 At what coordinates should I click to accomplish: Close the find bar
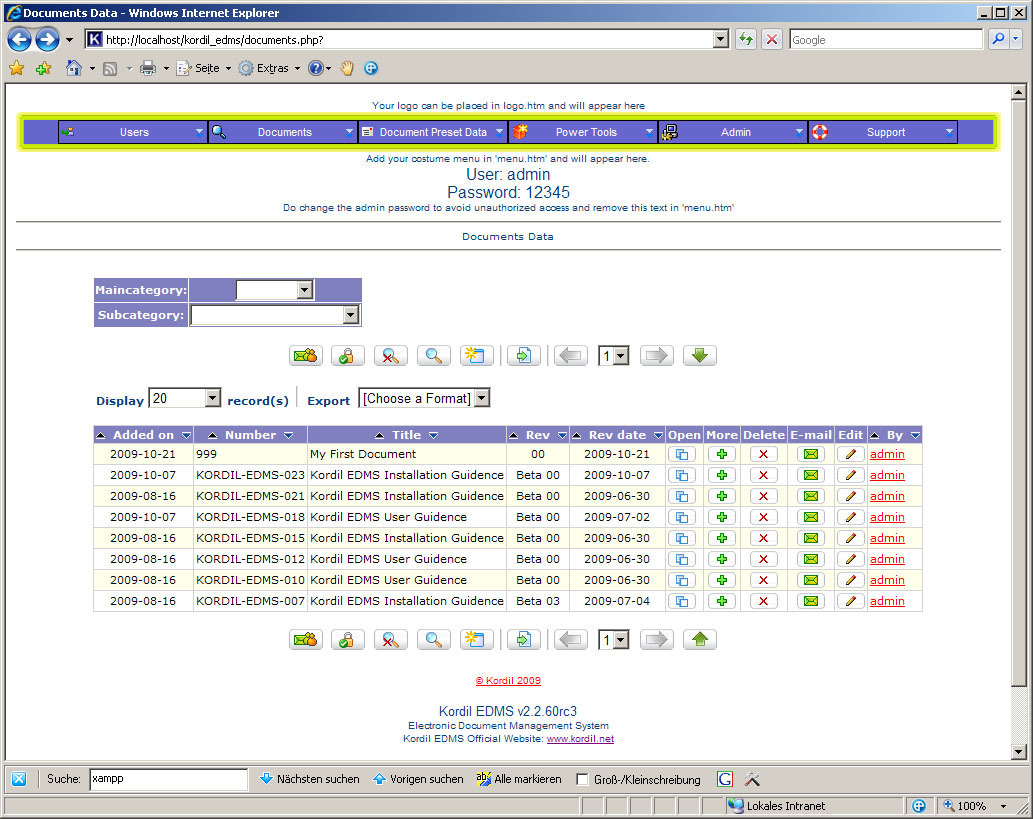pyautogui.click(x=19, y=779)
